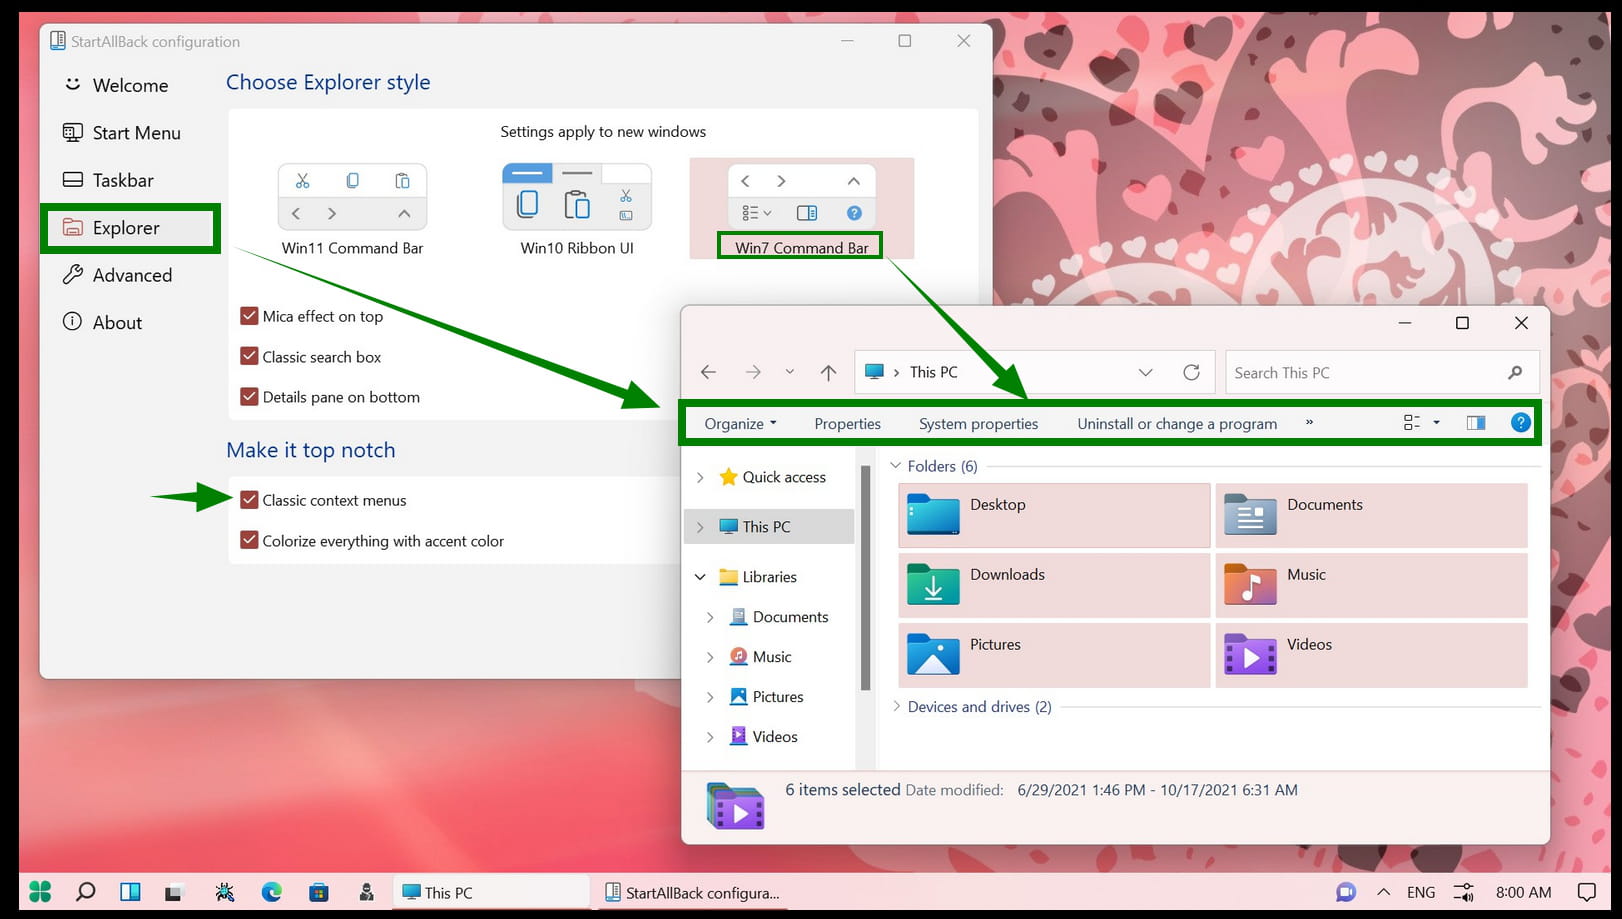Click the Windows Start button on taskbar

click(x=40, y=891)
